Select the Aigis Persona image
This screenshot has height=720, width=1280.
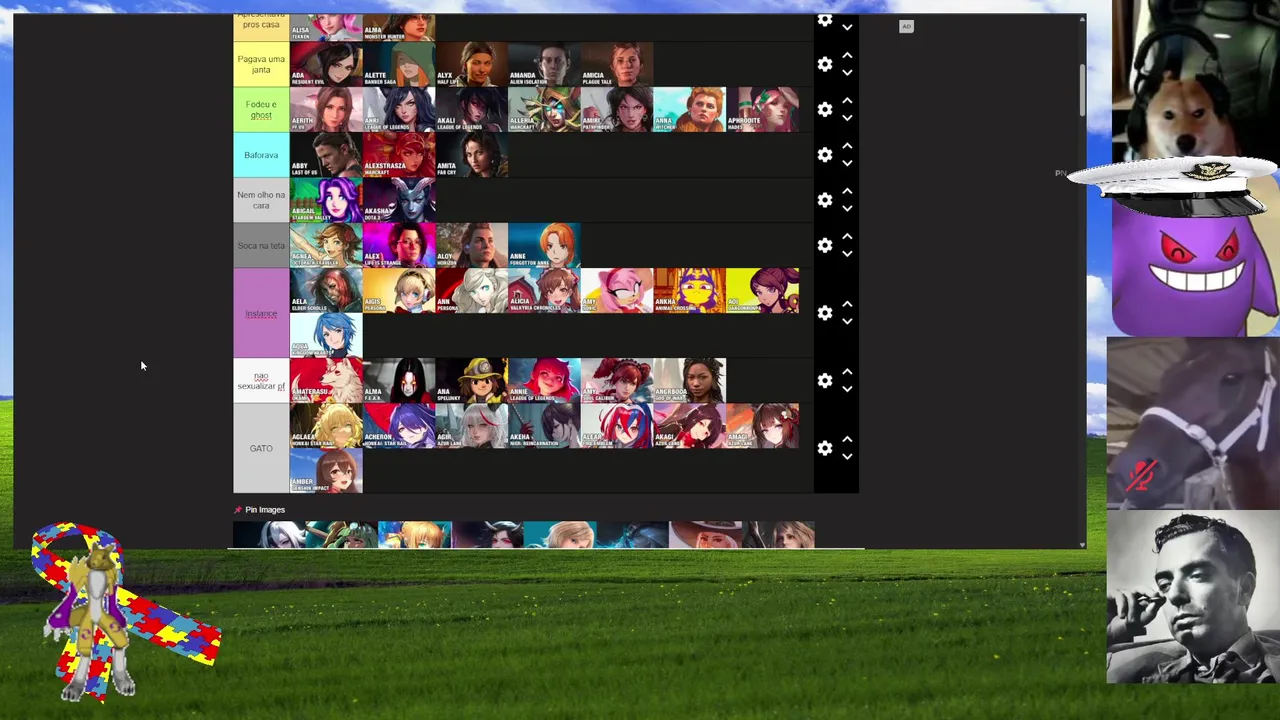tap(399, 290)
